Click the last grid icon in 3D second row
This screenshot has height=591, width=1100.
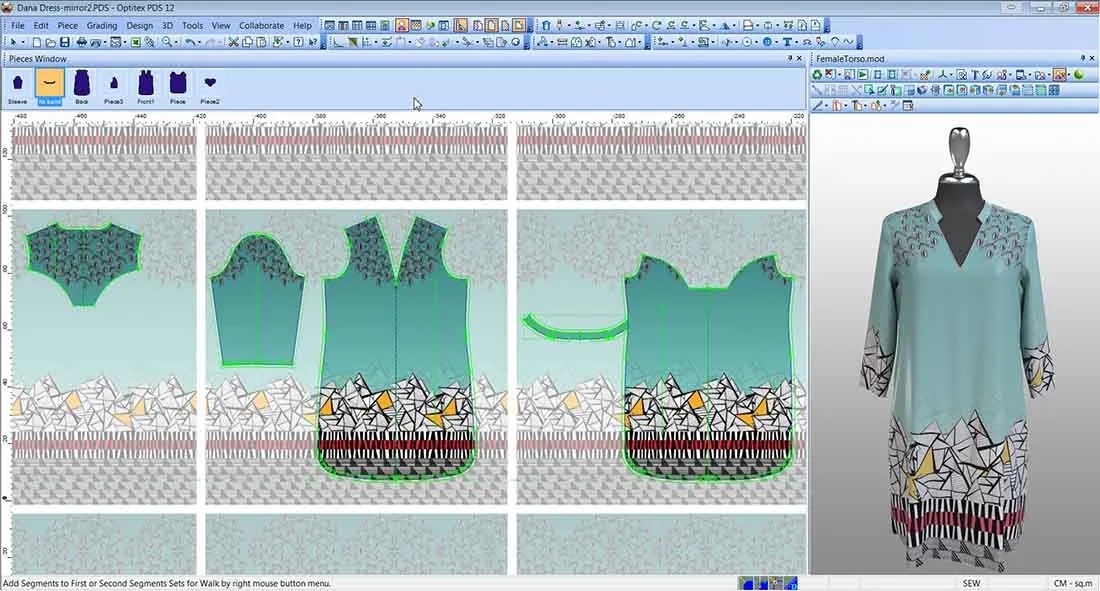[1054, 90]
